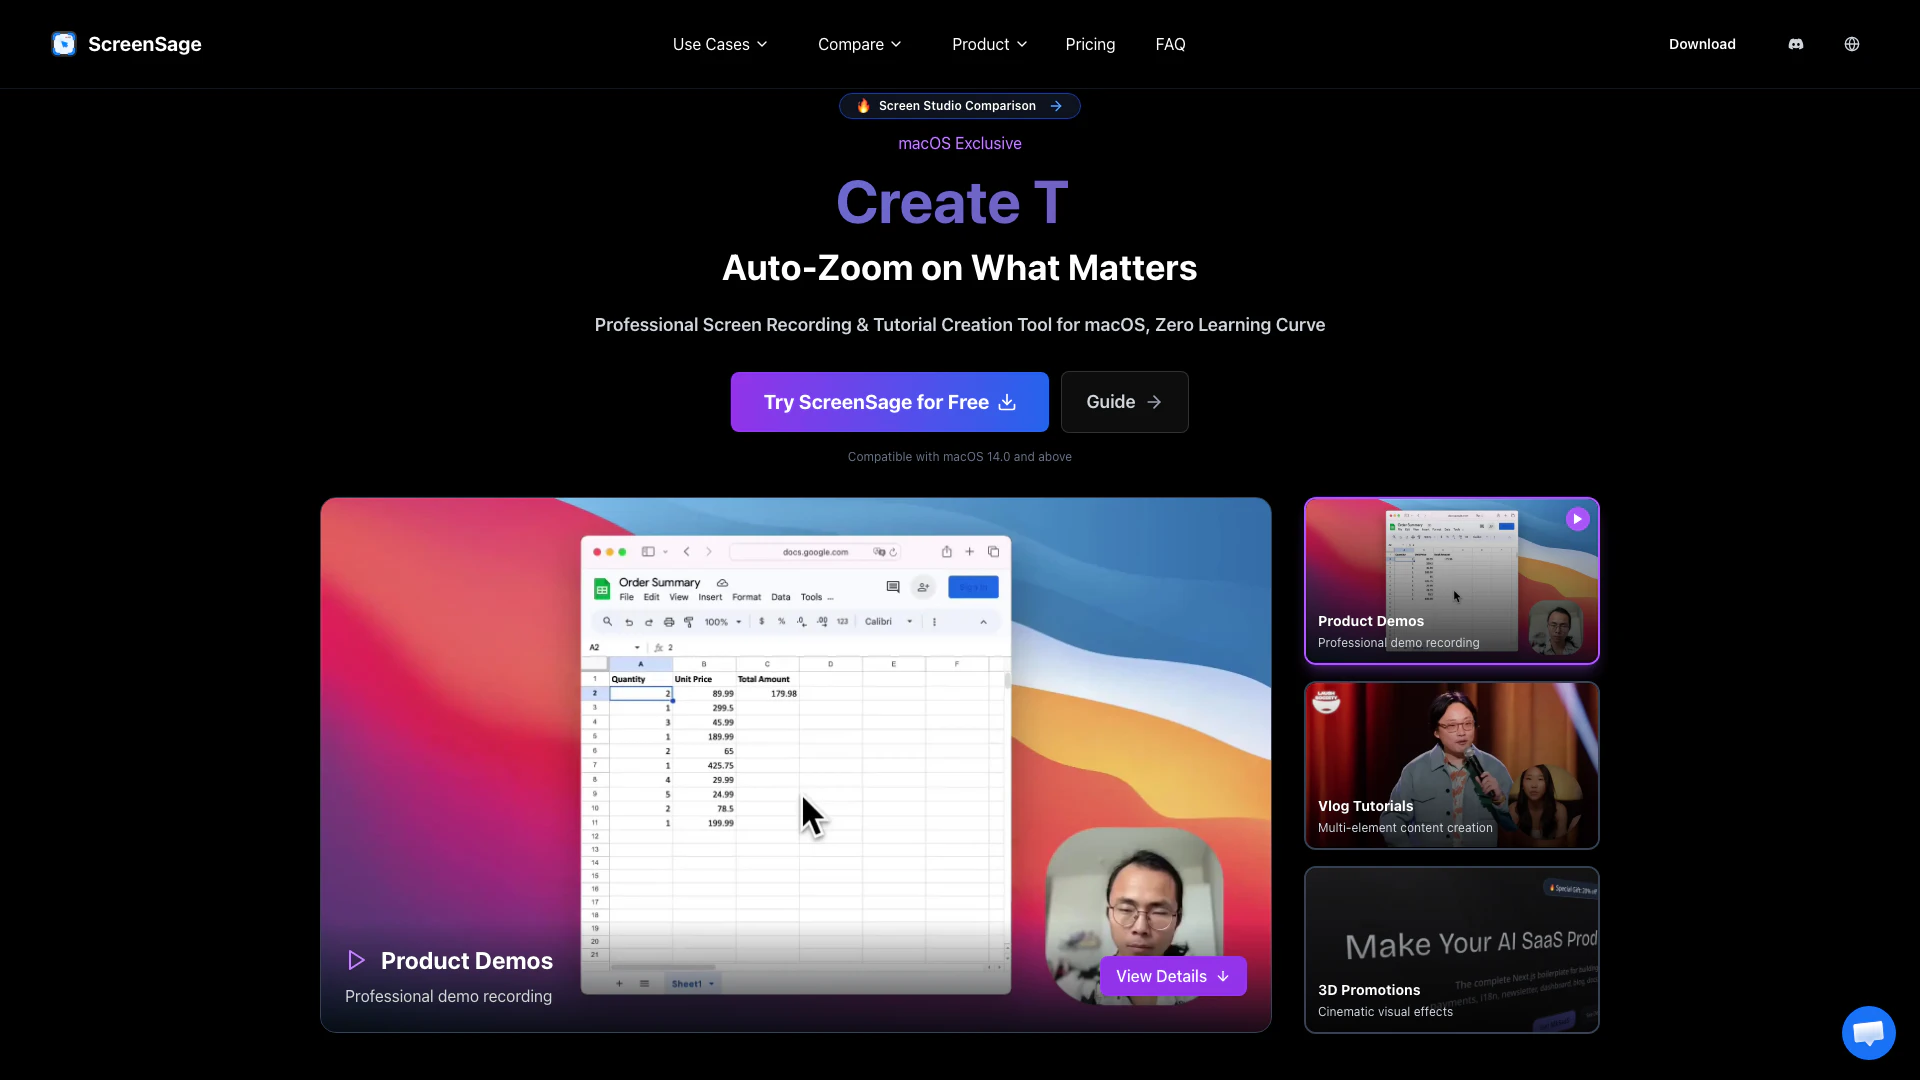Expand the Compare dropdown menu
The image size is (1920, 1080).
pos(860,44)
